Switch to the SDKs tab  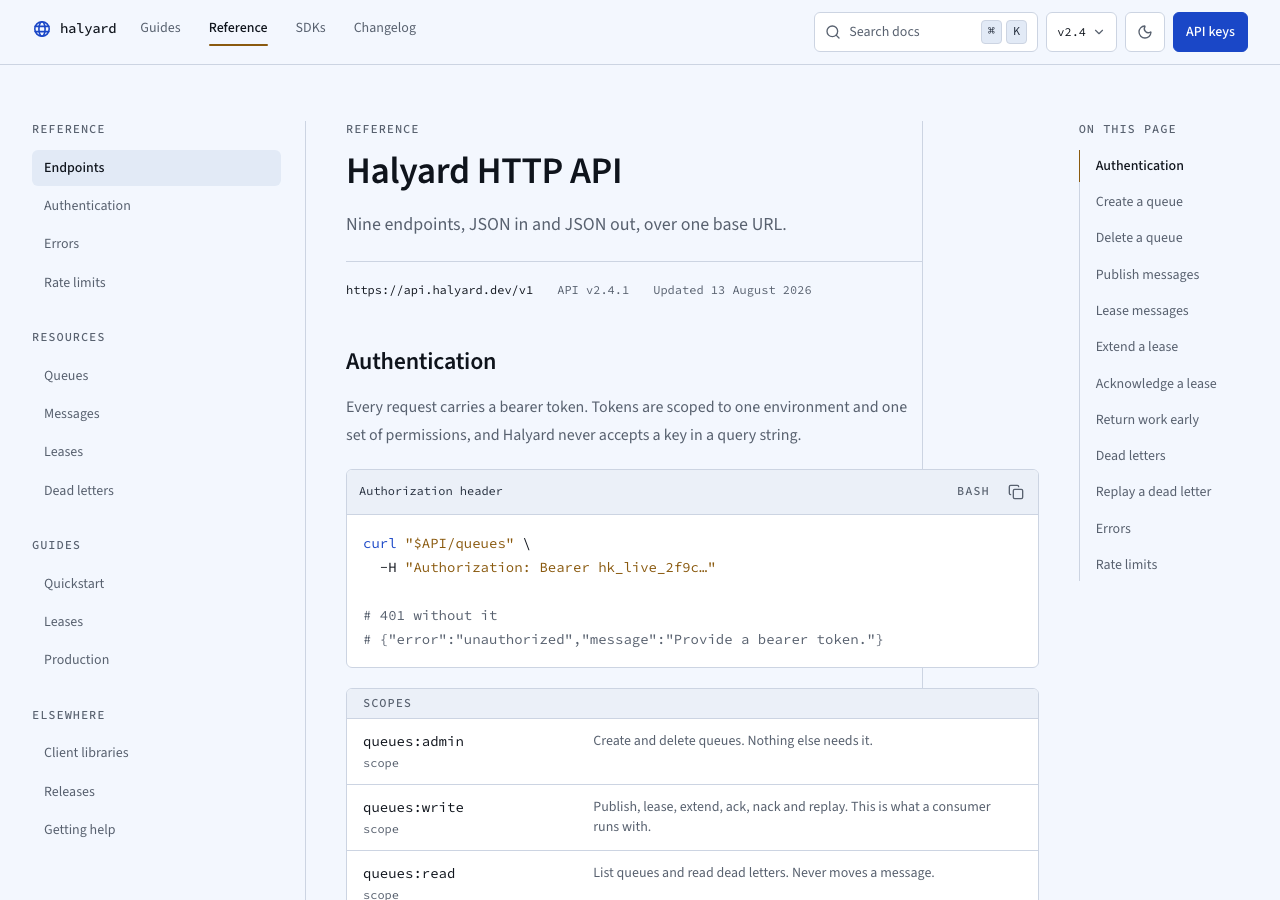[x=311, y=28]
